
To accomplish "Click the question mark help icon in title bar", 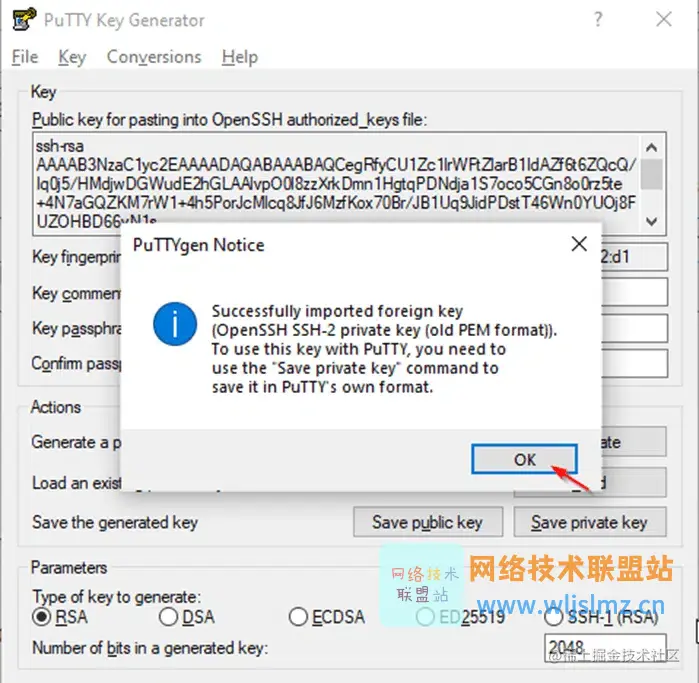I will pos(598,19).
